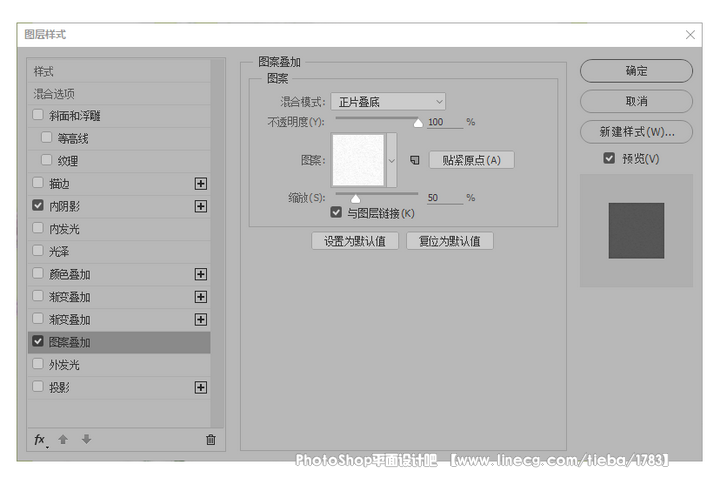Enable the 斜面和浮雕 checkbox

(x=38, y=115)
